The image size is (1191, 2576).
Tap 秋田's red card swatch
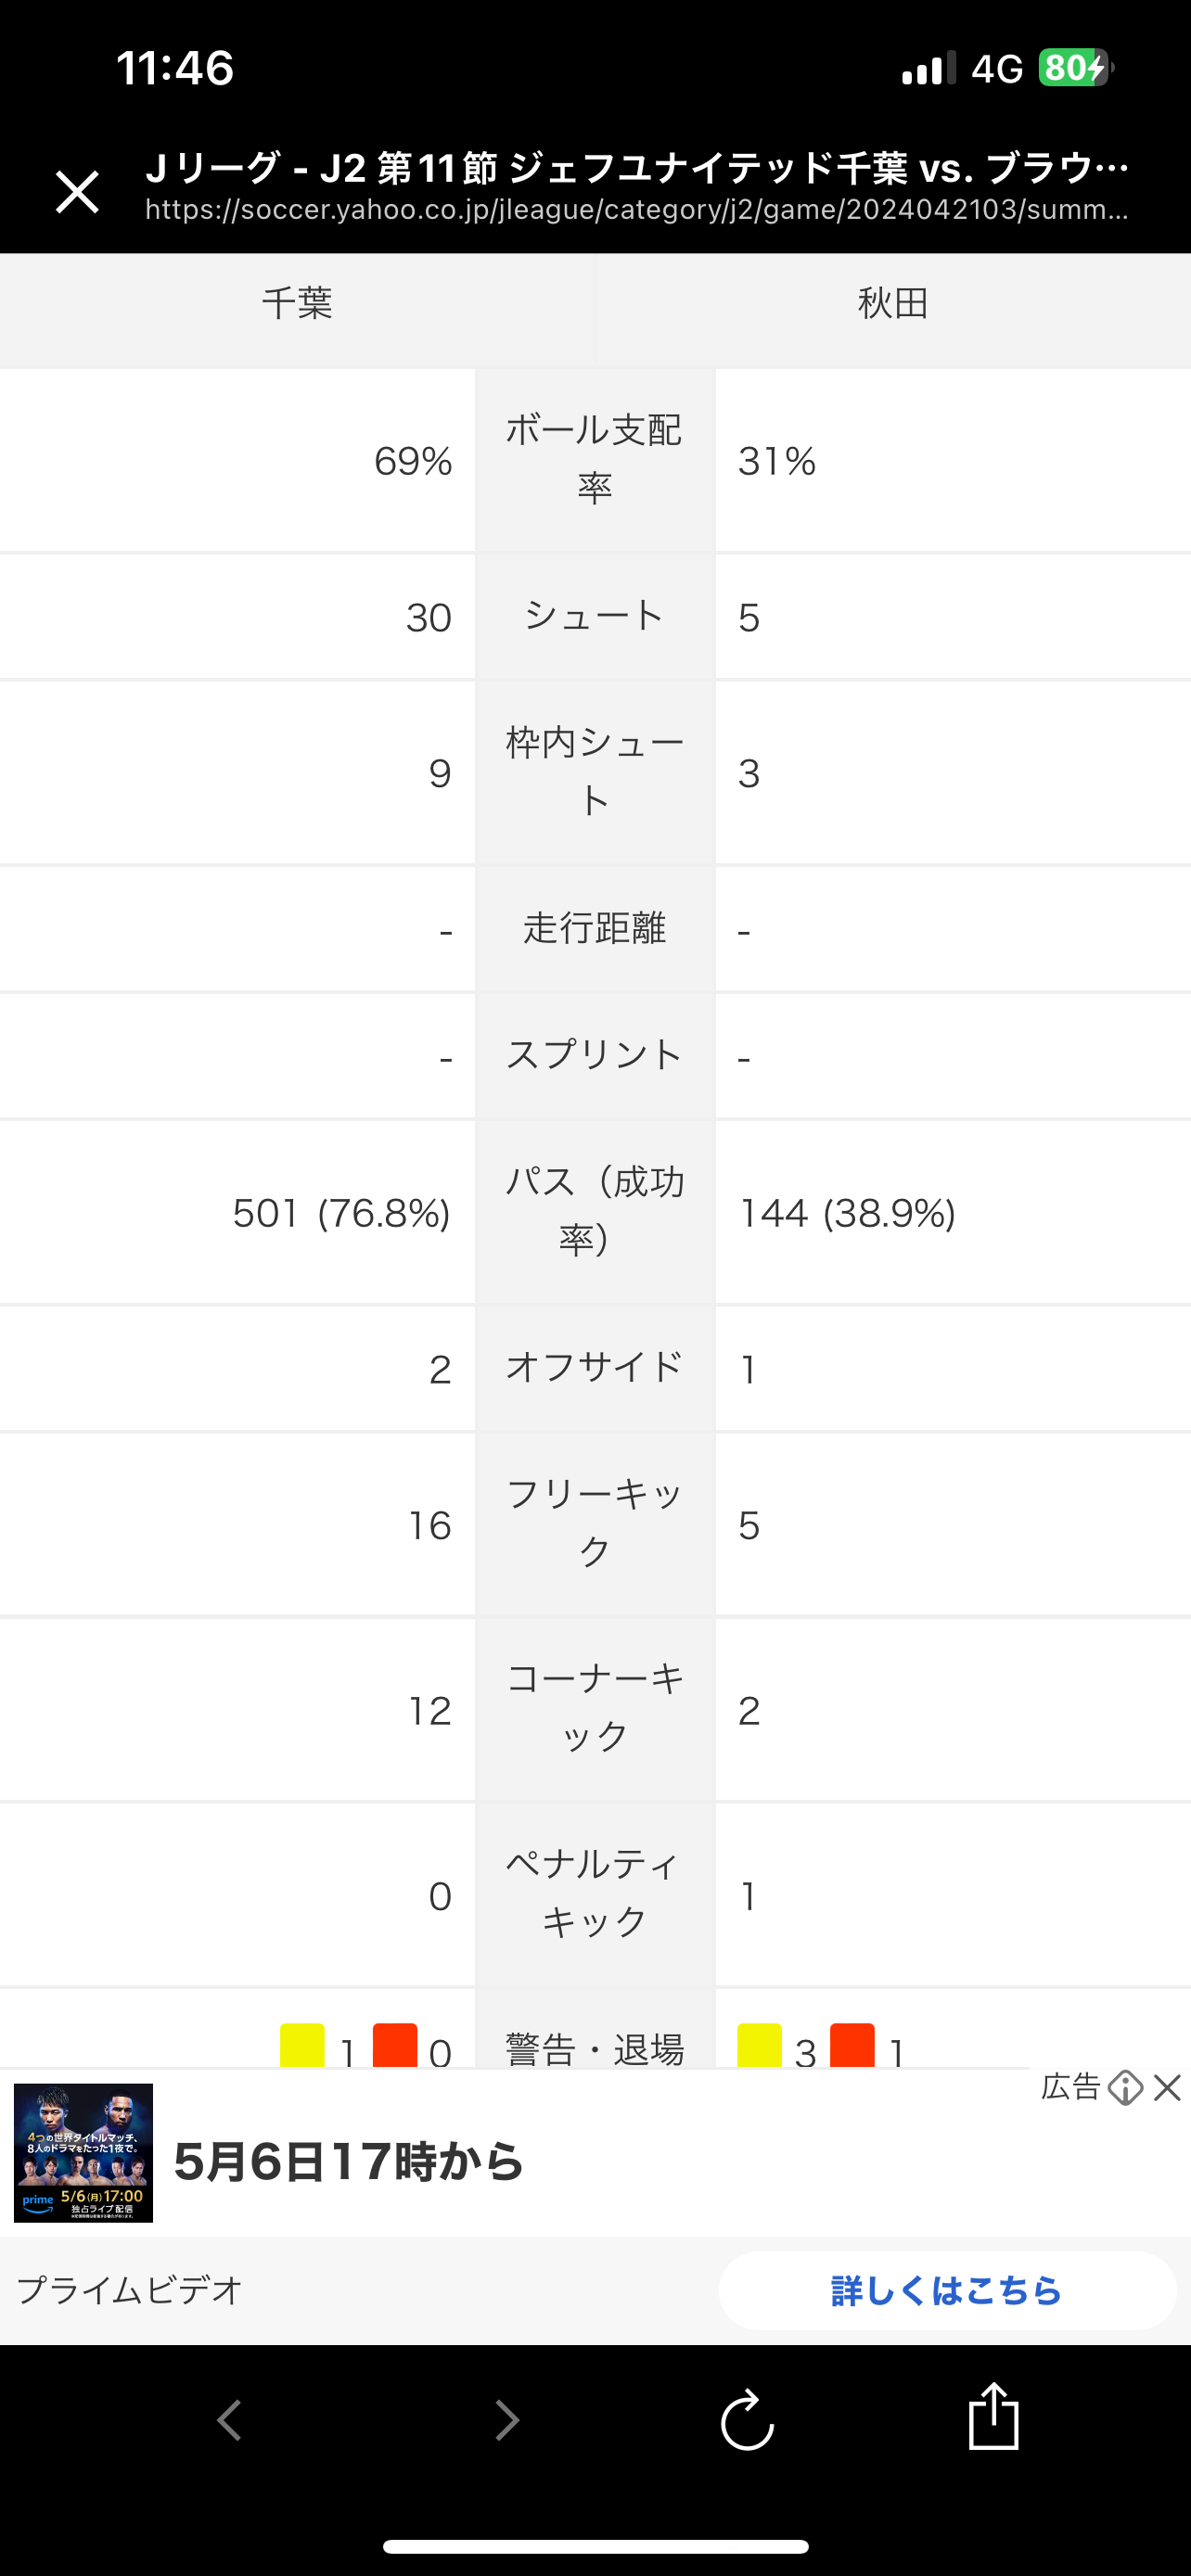(852, 2044)
